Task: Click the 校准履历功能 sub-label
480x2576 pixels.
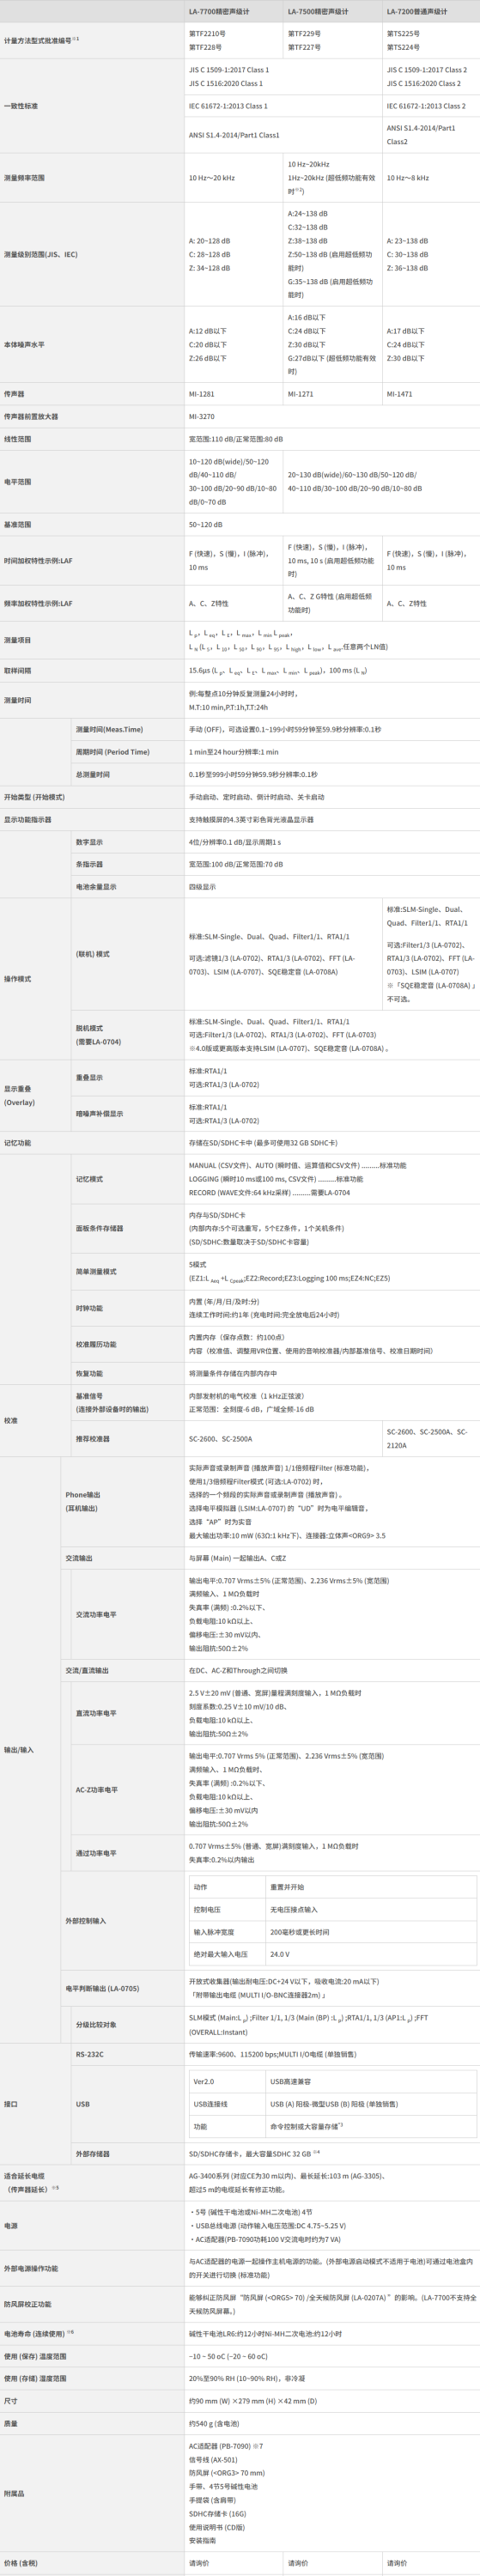Action: click(x=96, y=1345)
